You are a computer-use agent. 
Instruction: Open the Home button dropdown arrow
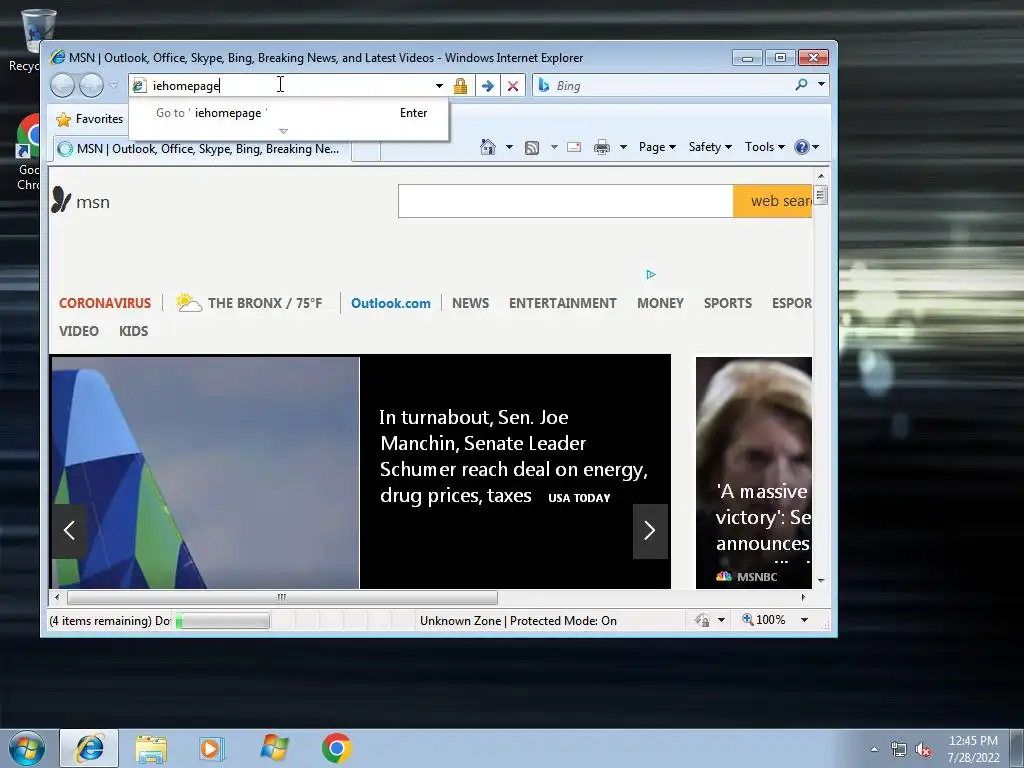pyautogui.click(x=509, y=147)
